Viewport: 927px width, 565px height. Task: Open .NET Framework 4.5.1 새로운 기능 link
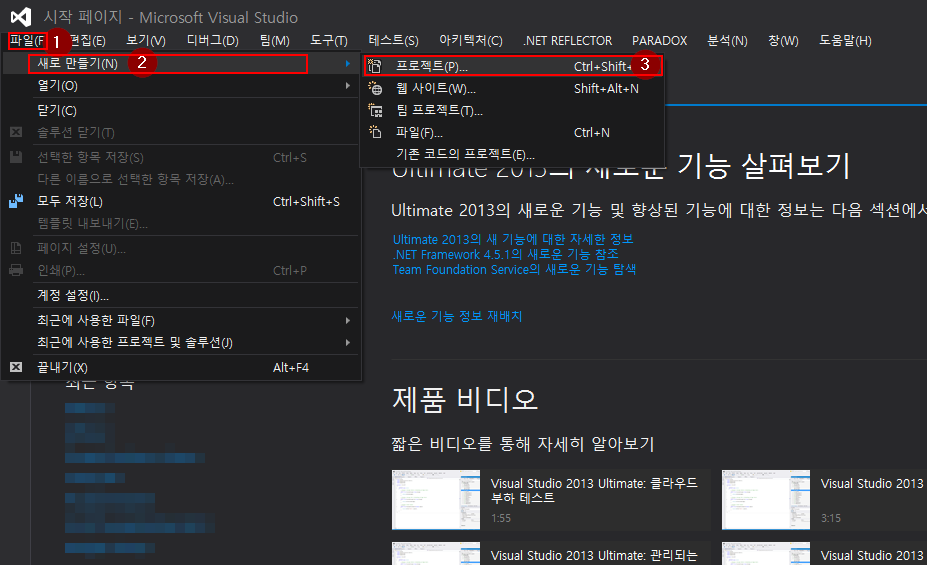coord(505,254)
